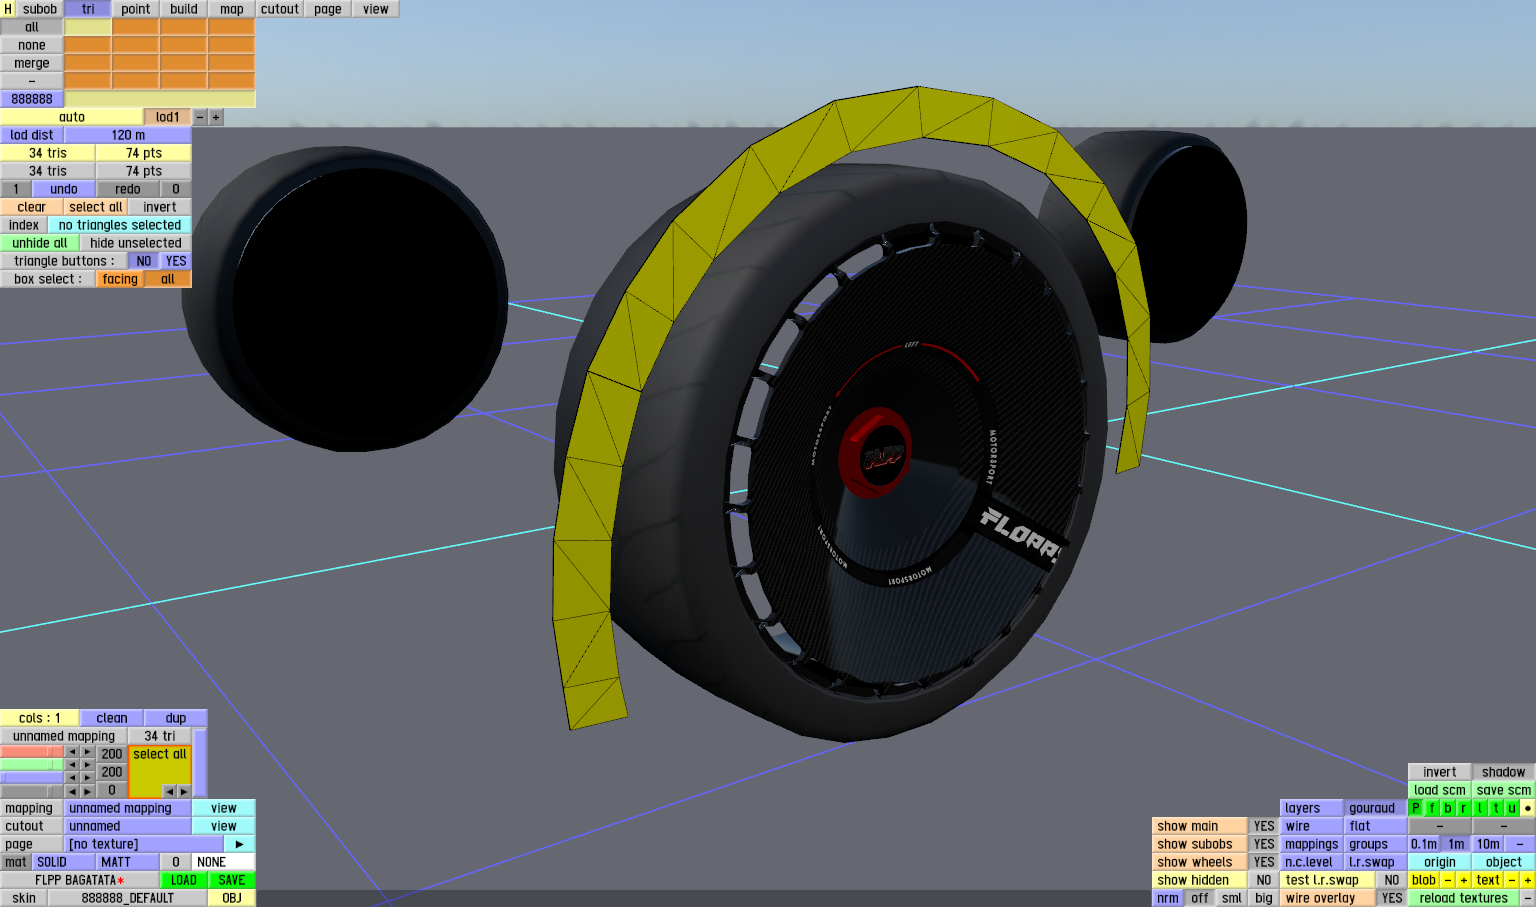
Task: Click the green t view button
Action: tap(1496, 808)
